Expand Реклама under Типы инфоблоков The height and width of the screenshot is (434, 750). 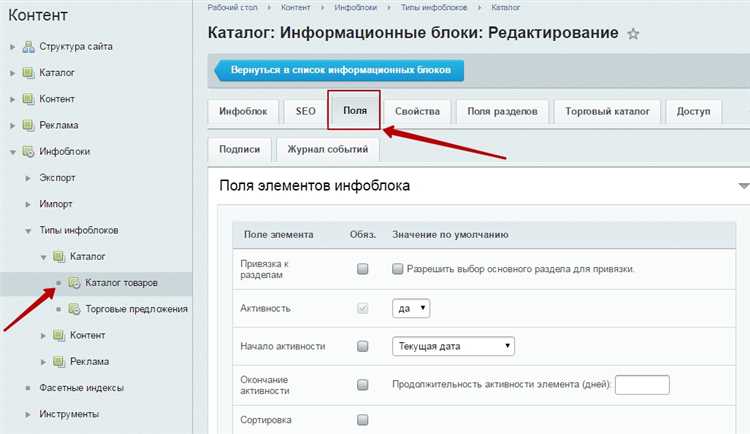pyautogui.click(x=43, y=362)
